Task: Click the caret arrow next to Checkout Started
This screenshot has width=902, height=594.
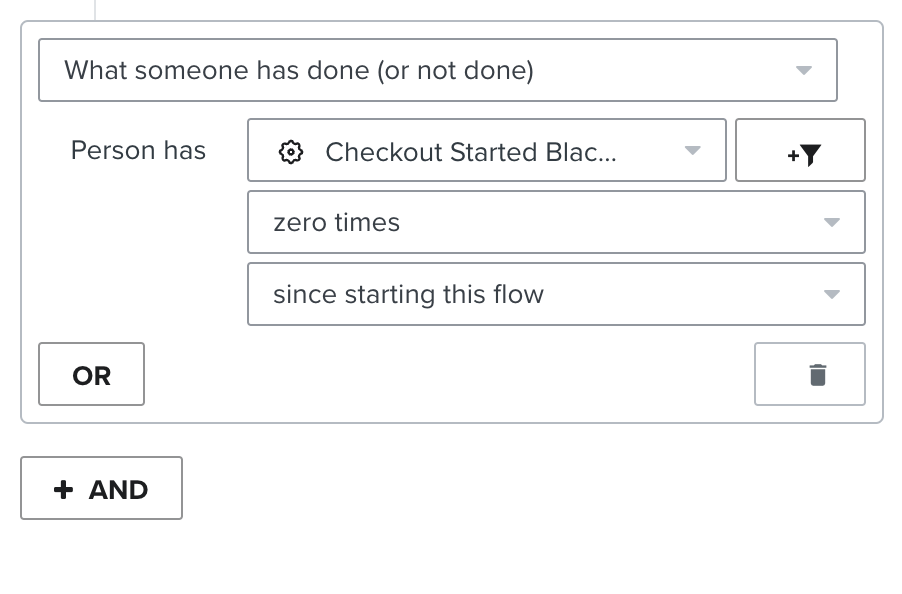Action: [x=692, y=151]
